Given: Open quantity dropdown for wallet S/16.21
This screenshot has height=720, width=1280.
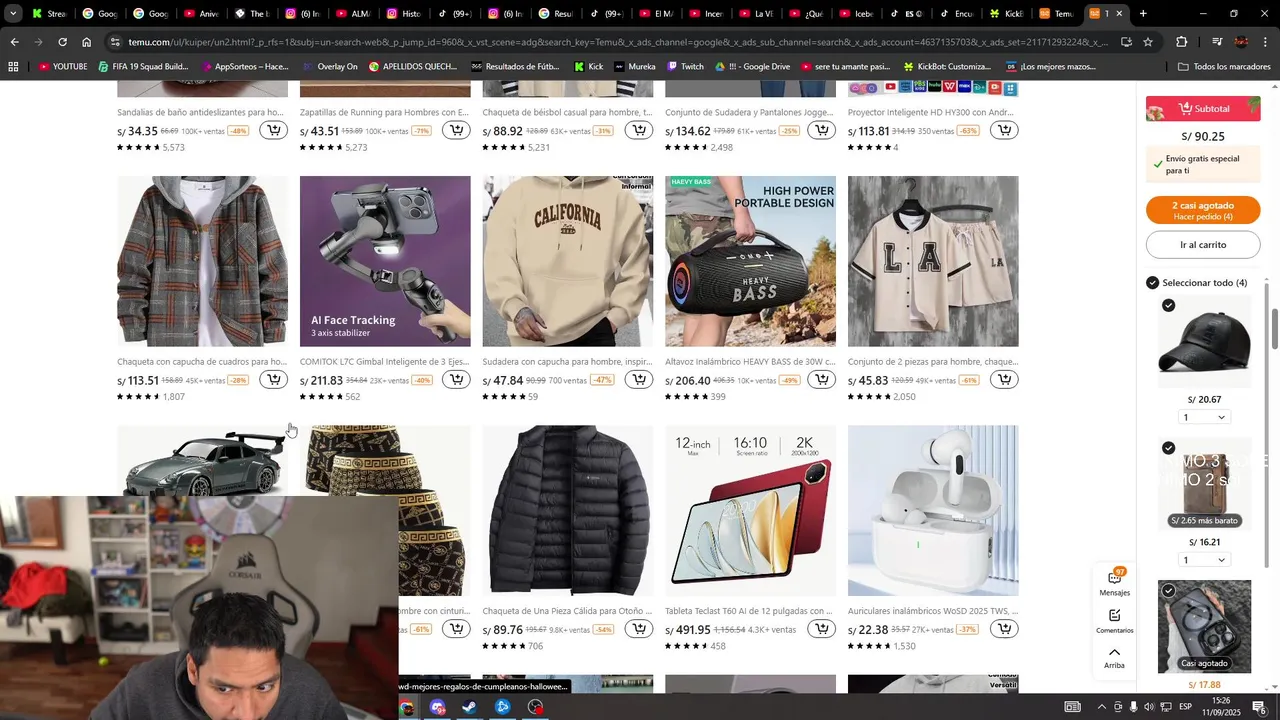Looking at the screenshot, I should (1204, 560).
